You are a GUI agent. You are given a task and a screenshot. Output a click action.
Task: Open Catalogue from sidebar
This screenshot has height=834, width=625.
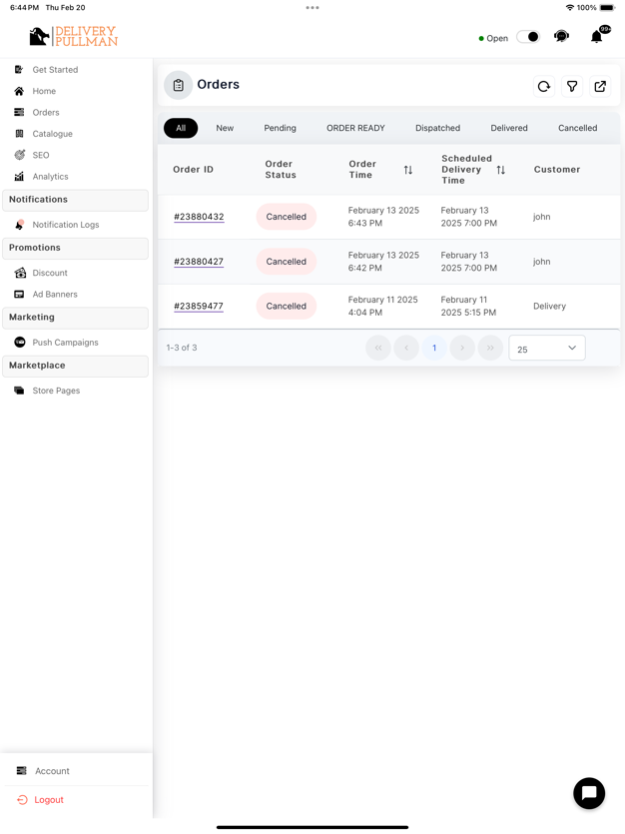(x=52, y=134)
